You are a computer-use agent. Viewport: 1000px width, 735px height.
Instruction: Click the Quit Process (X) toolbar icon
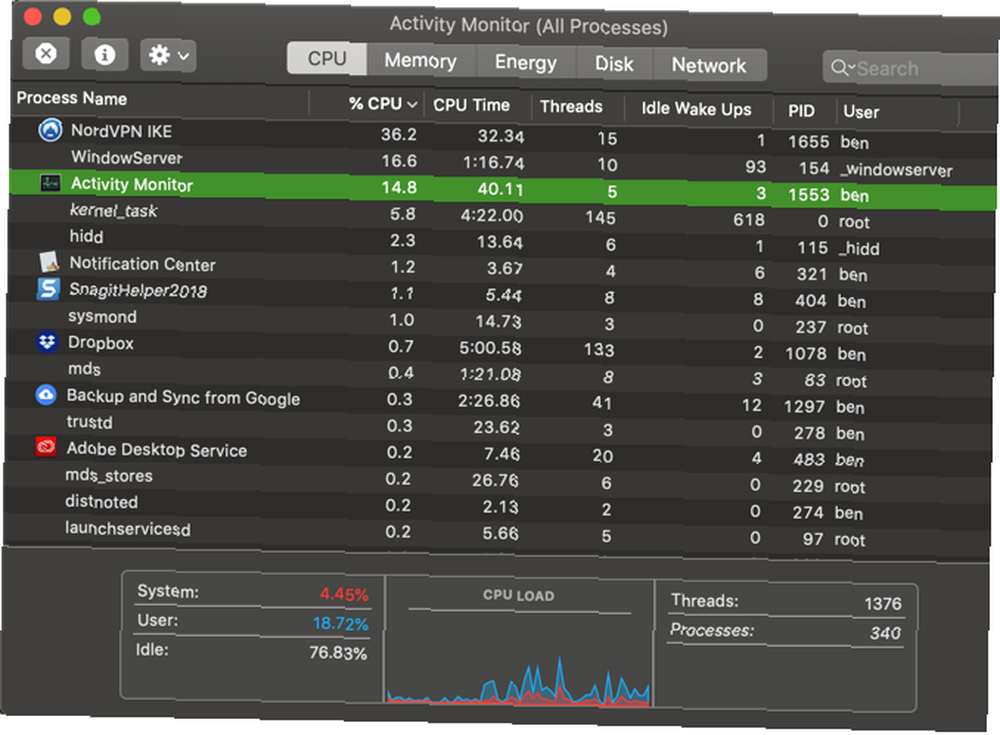(x=46, y=54)
